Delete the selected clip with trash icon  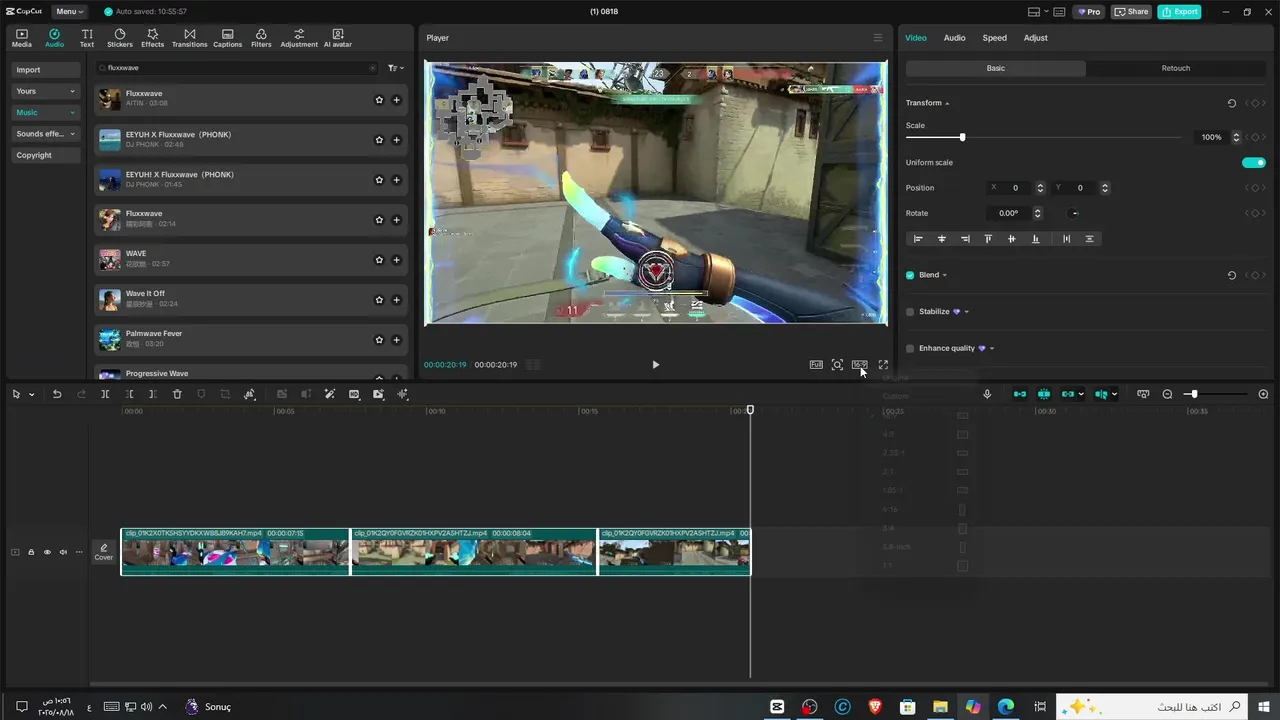(177, 394)
